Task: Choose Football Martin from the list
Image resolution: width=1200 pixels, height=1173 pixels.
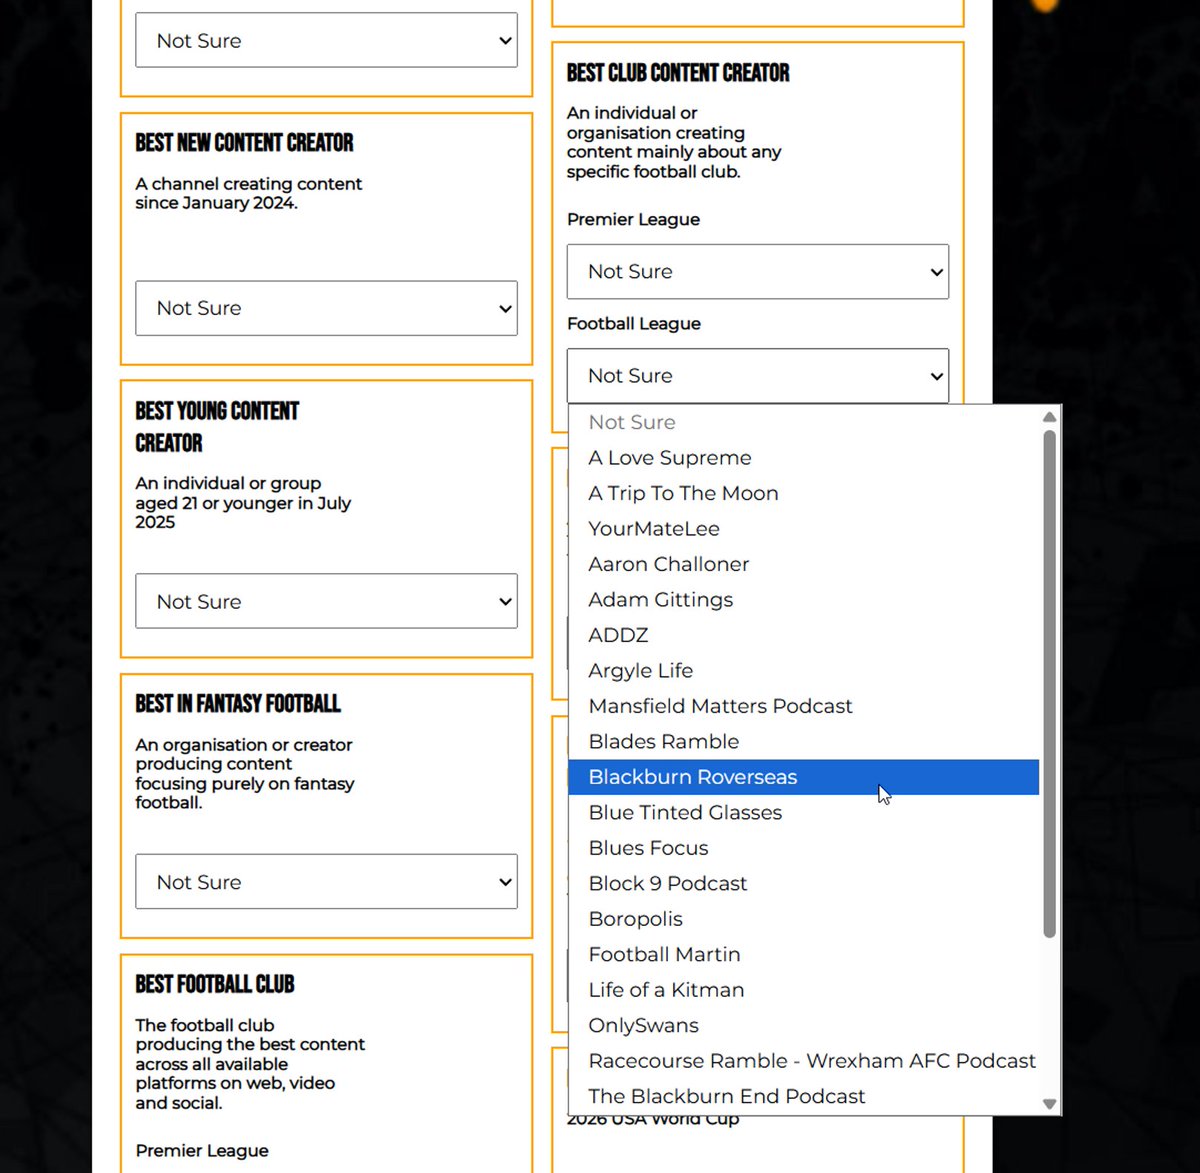Action: [x=804, y=955]
